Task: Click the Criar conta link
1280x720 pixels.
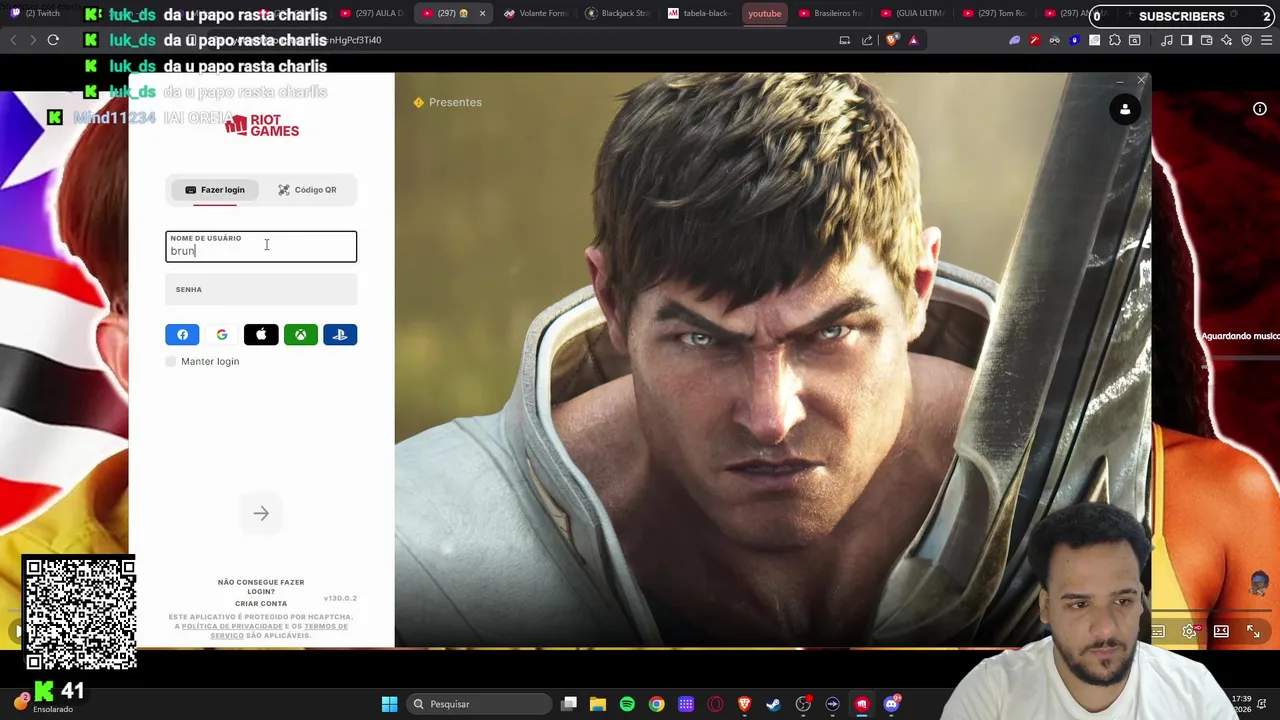Action: tap(261, 604)
